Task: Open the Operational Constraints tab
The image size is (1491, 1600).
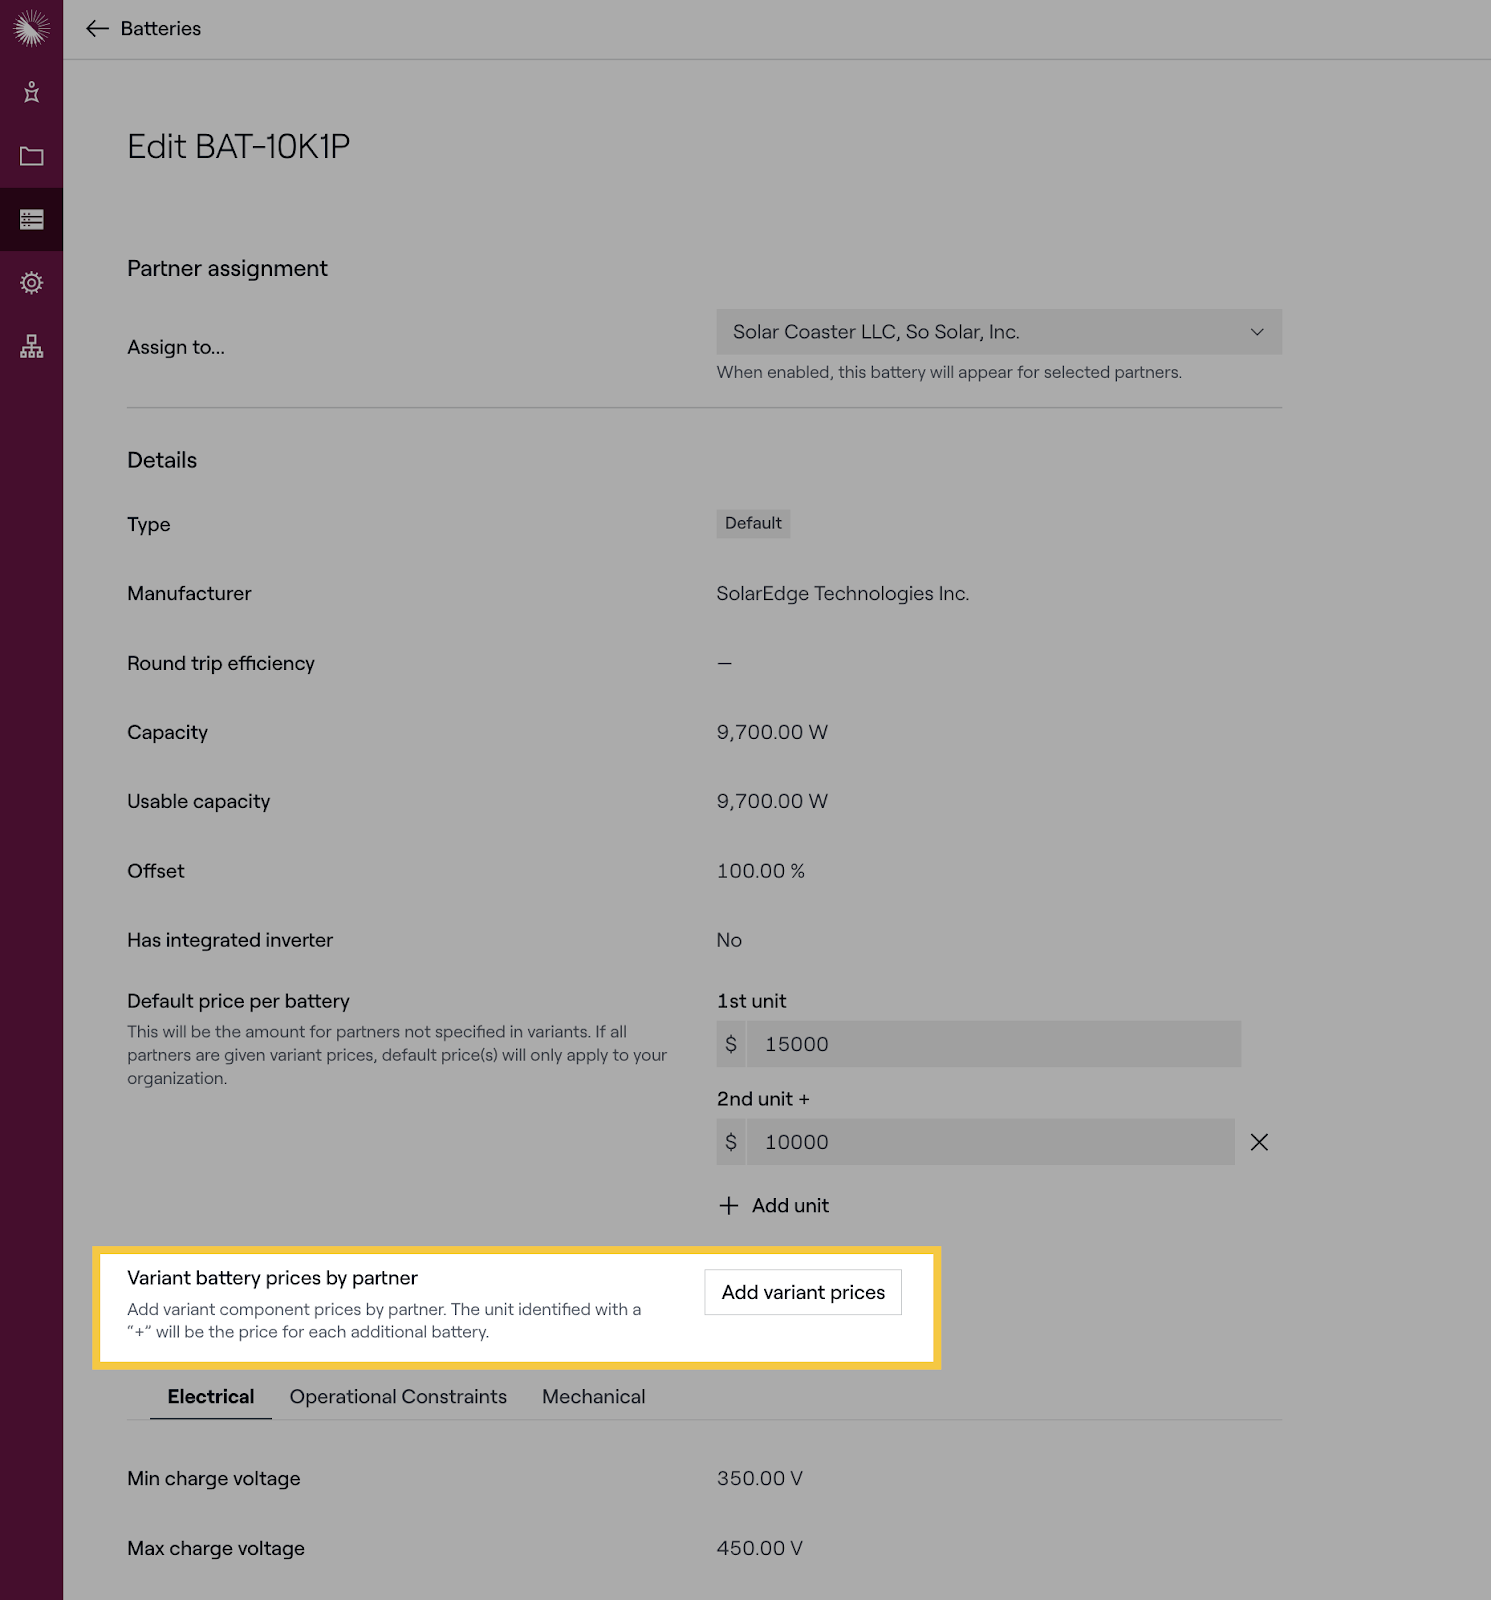Action: click(398, 1397)
